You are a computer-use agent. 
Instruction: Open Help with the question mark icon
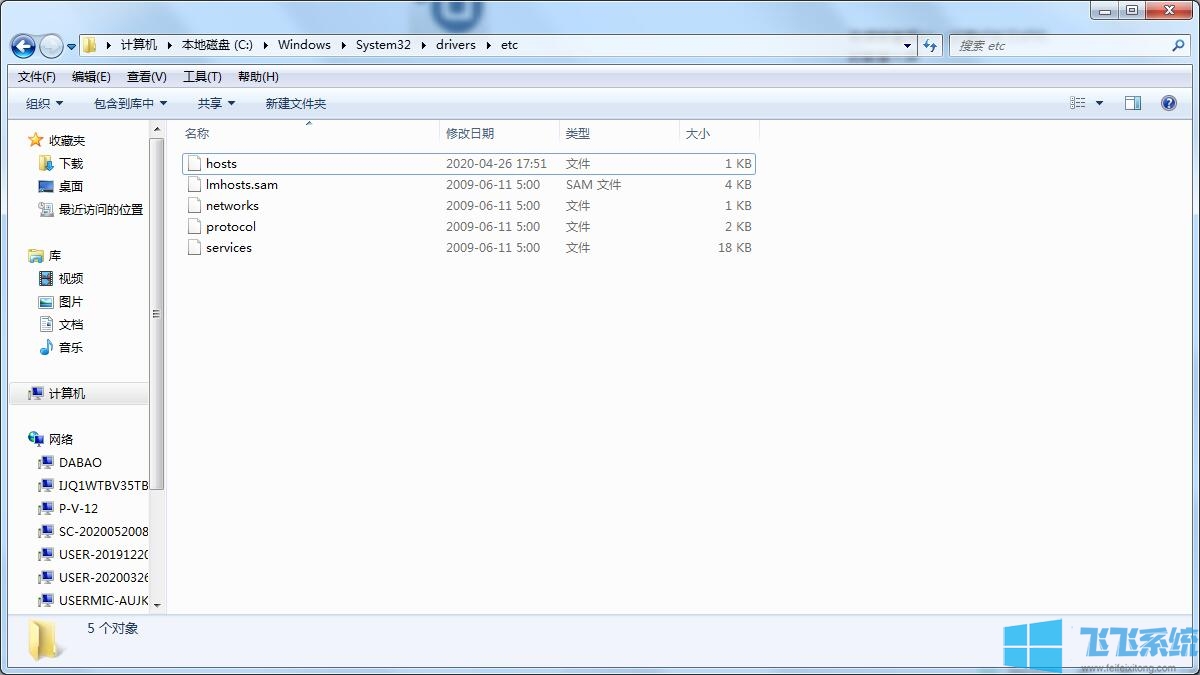[x=1169, y=102]
